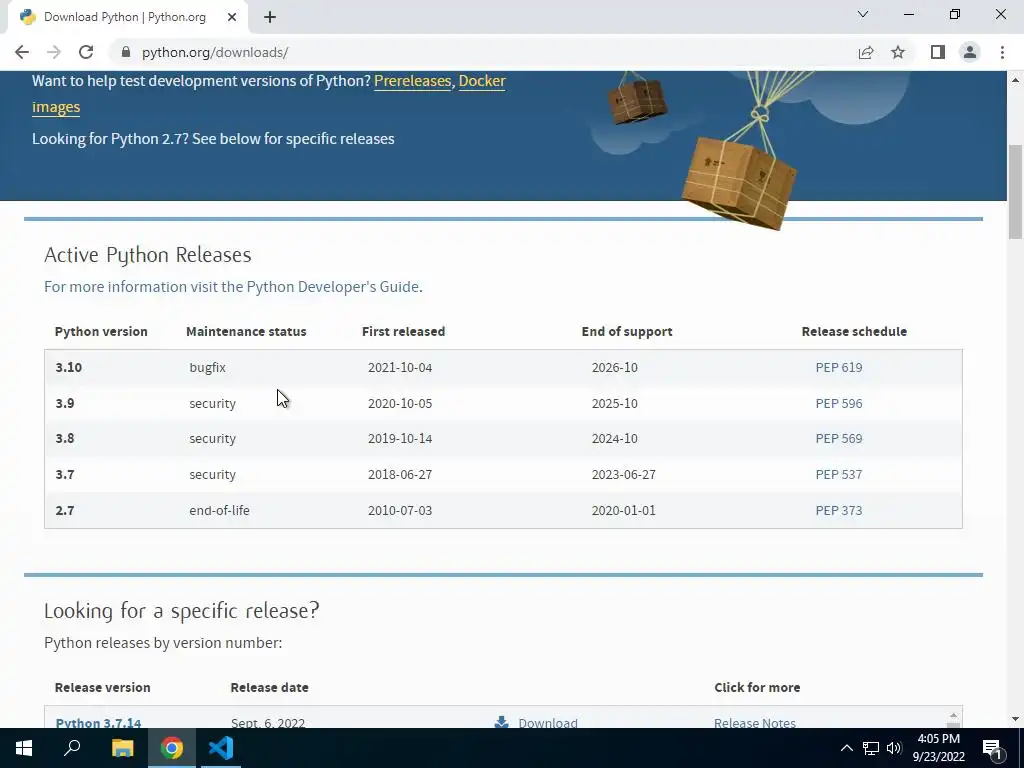Open the Prereleases link
Screen dimensions: 1024x768
[412, 81]
